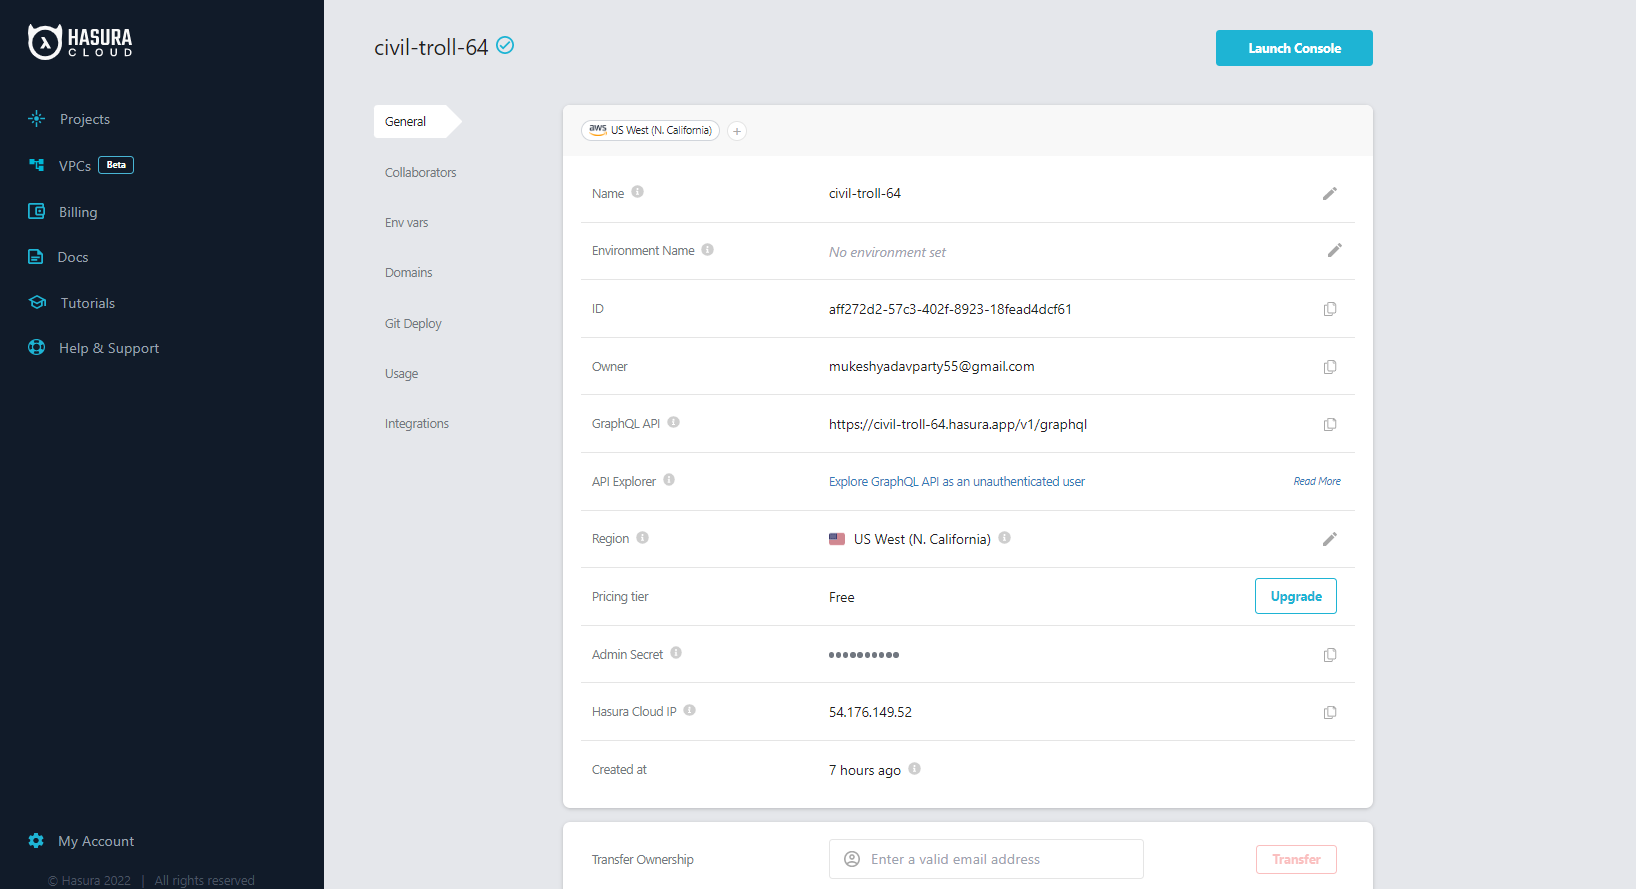
Task: Click the project ID value text
Action: point(950,309)
